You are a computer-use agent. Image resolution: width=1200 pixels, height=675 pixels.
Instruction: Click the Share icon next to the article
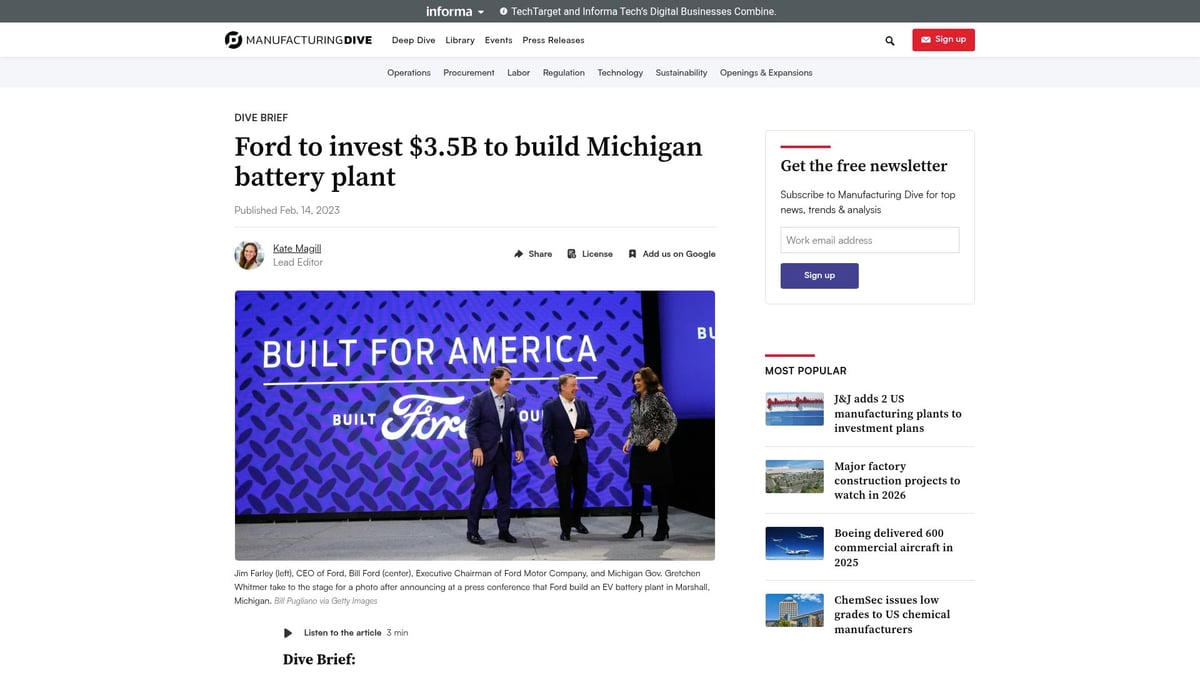[x=518, y=254]
